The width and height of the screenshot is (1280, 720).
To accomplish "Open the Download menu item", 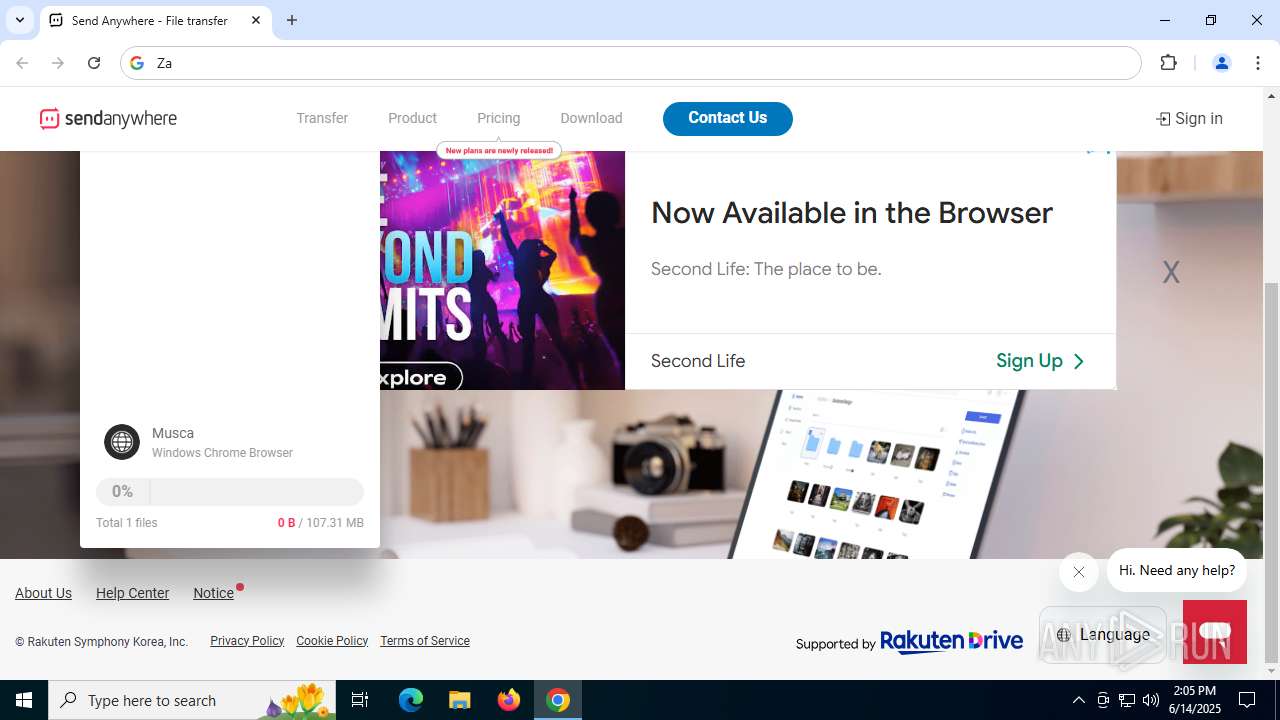I will pyautogui.click(x=591, y=118).
